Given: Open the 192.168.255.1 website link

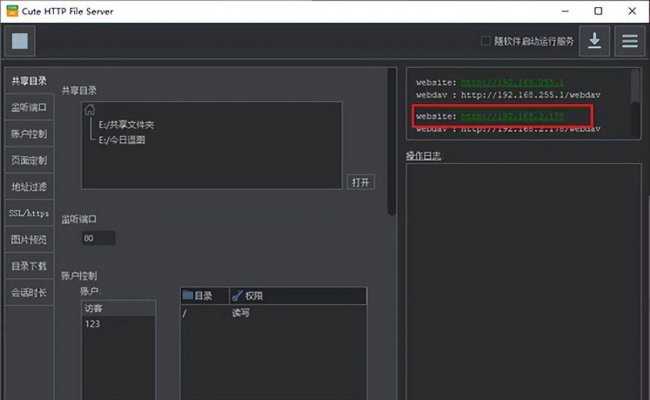Looking at the screenshot, I should click(x=512, y=82).
